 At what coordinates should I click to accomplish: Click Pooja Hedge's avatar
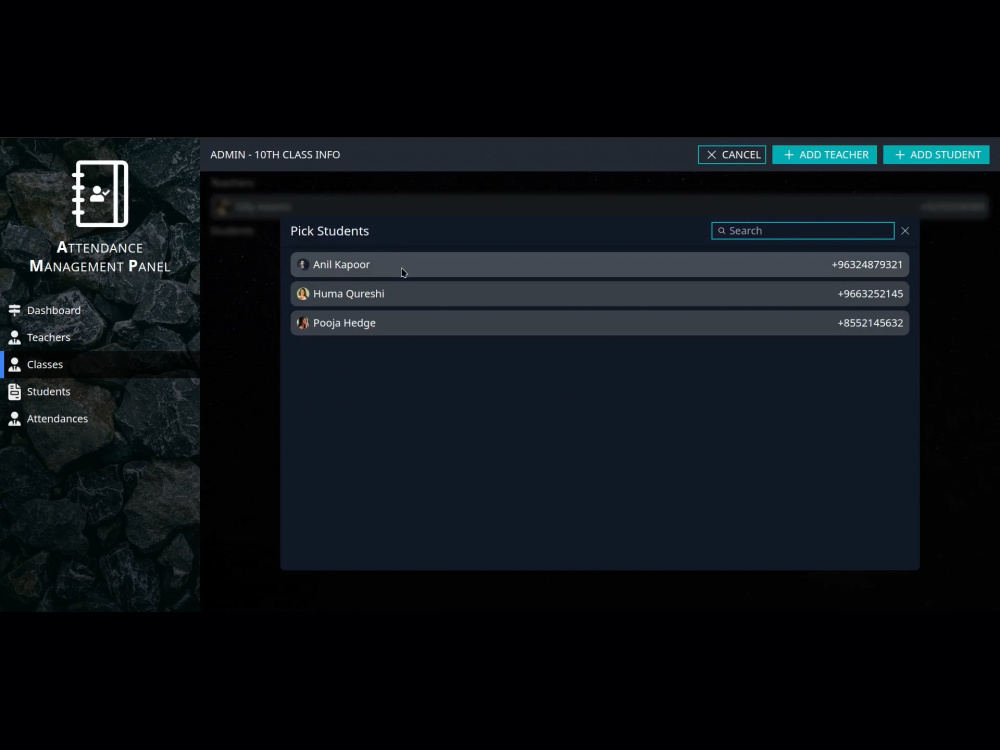pyautogui.click(x=303, y=323)
